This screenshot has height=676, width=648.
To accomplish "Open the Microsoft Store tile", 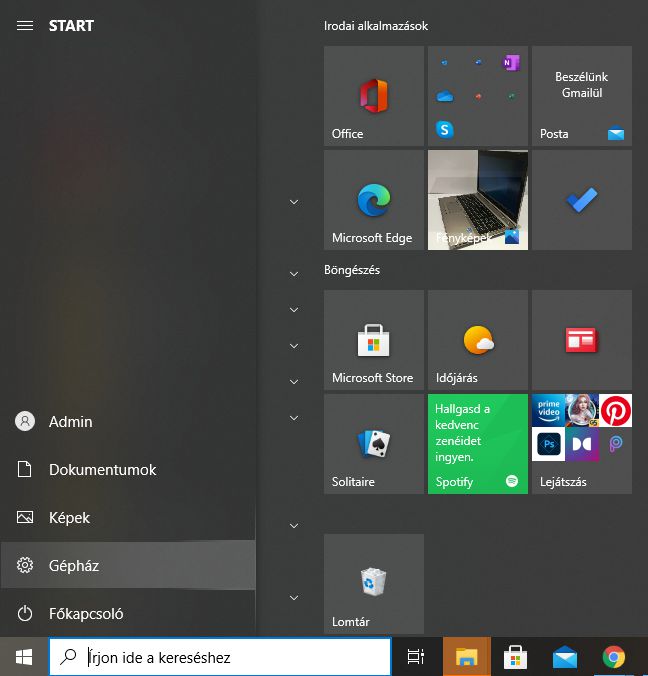I will [x=374, y=340].
